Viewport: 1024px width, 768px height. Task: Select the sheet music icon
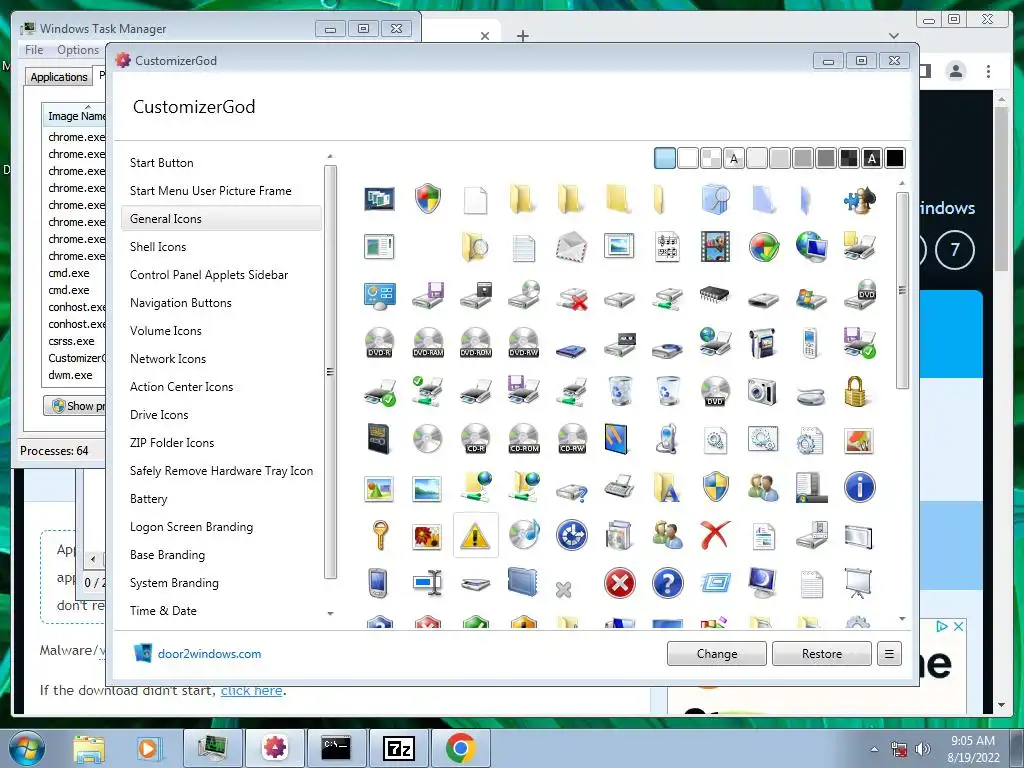click(x=667, y=248)
